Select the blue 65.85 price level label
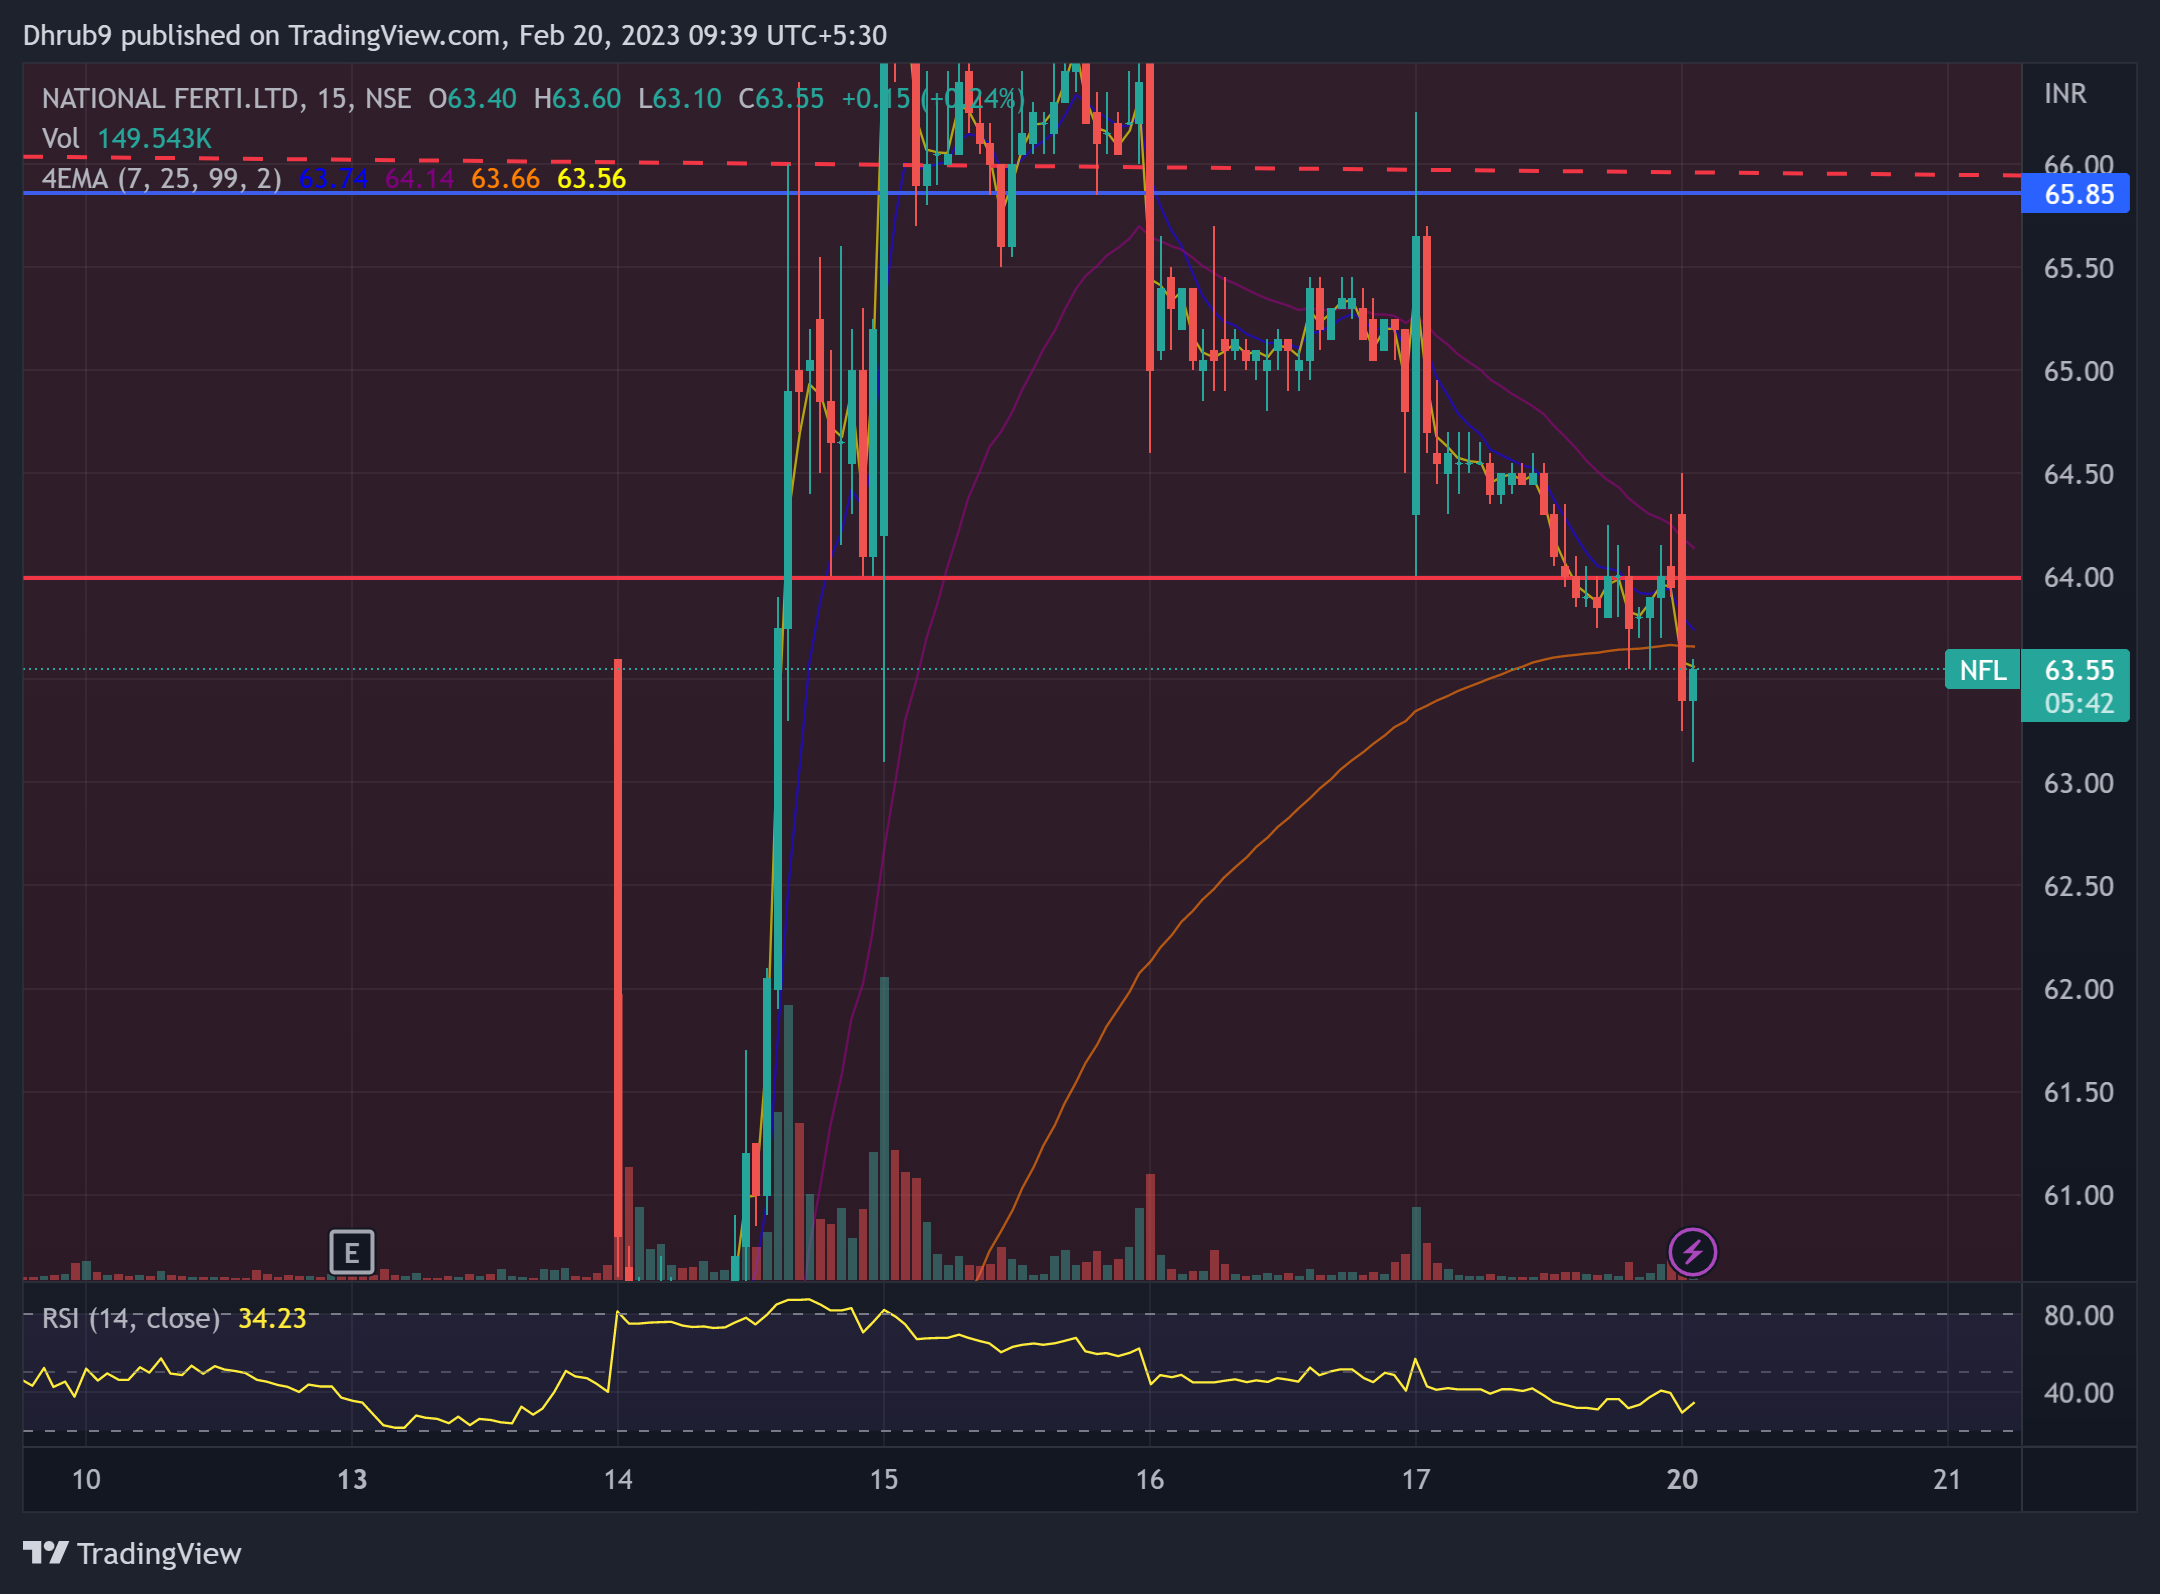Image resolution: width=2160 pixels, height=1594 pixels. [2076, 194]
